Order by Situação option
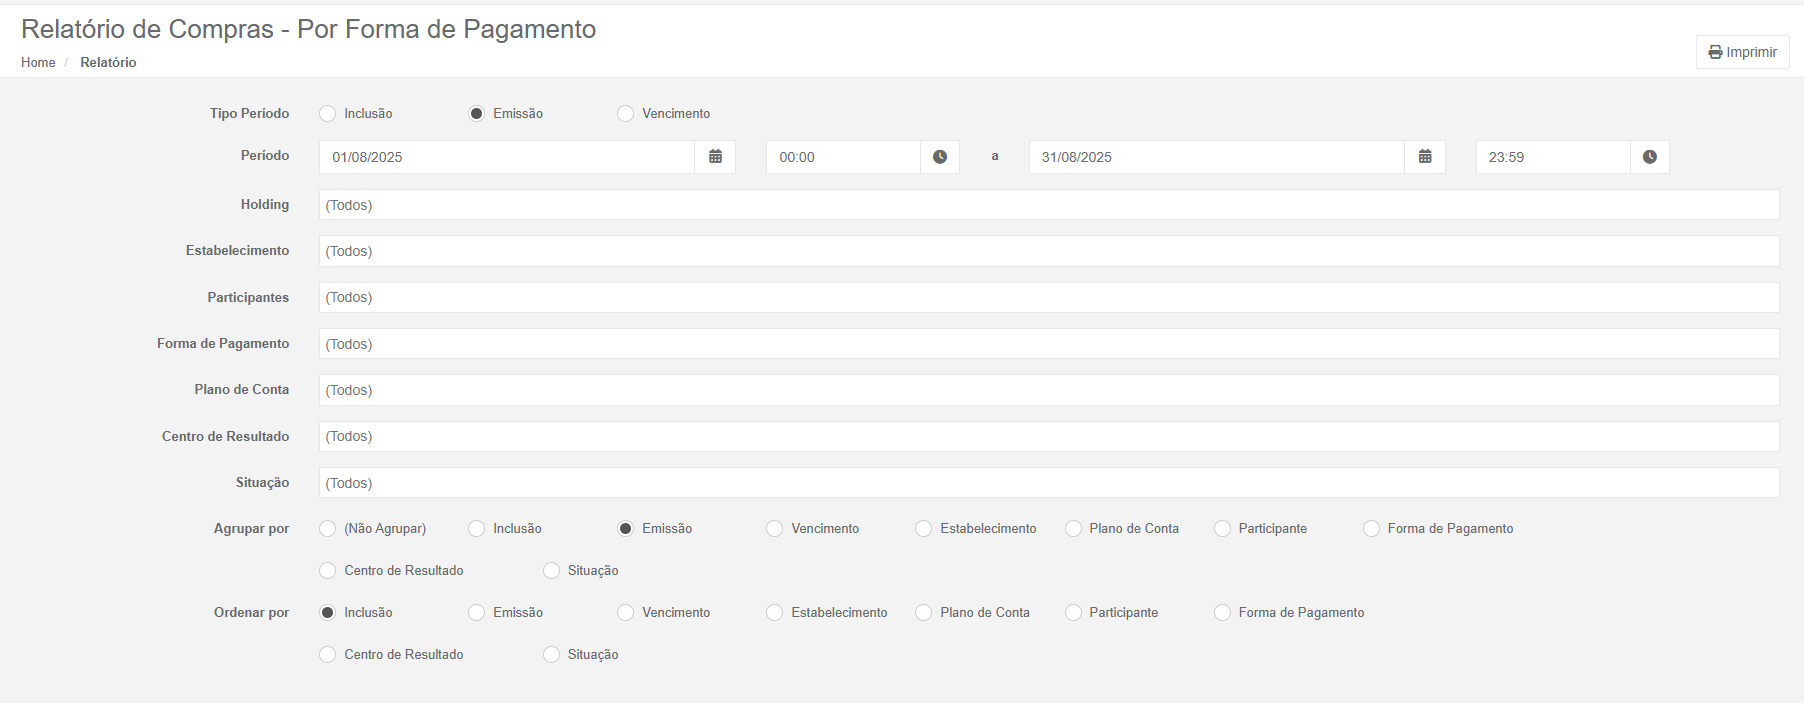This screenshot has width=1804, height=703. 552,655
